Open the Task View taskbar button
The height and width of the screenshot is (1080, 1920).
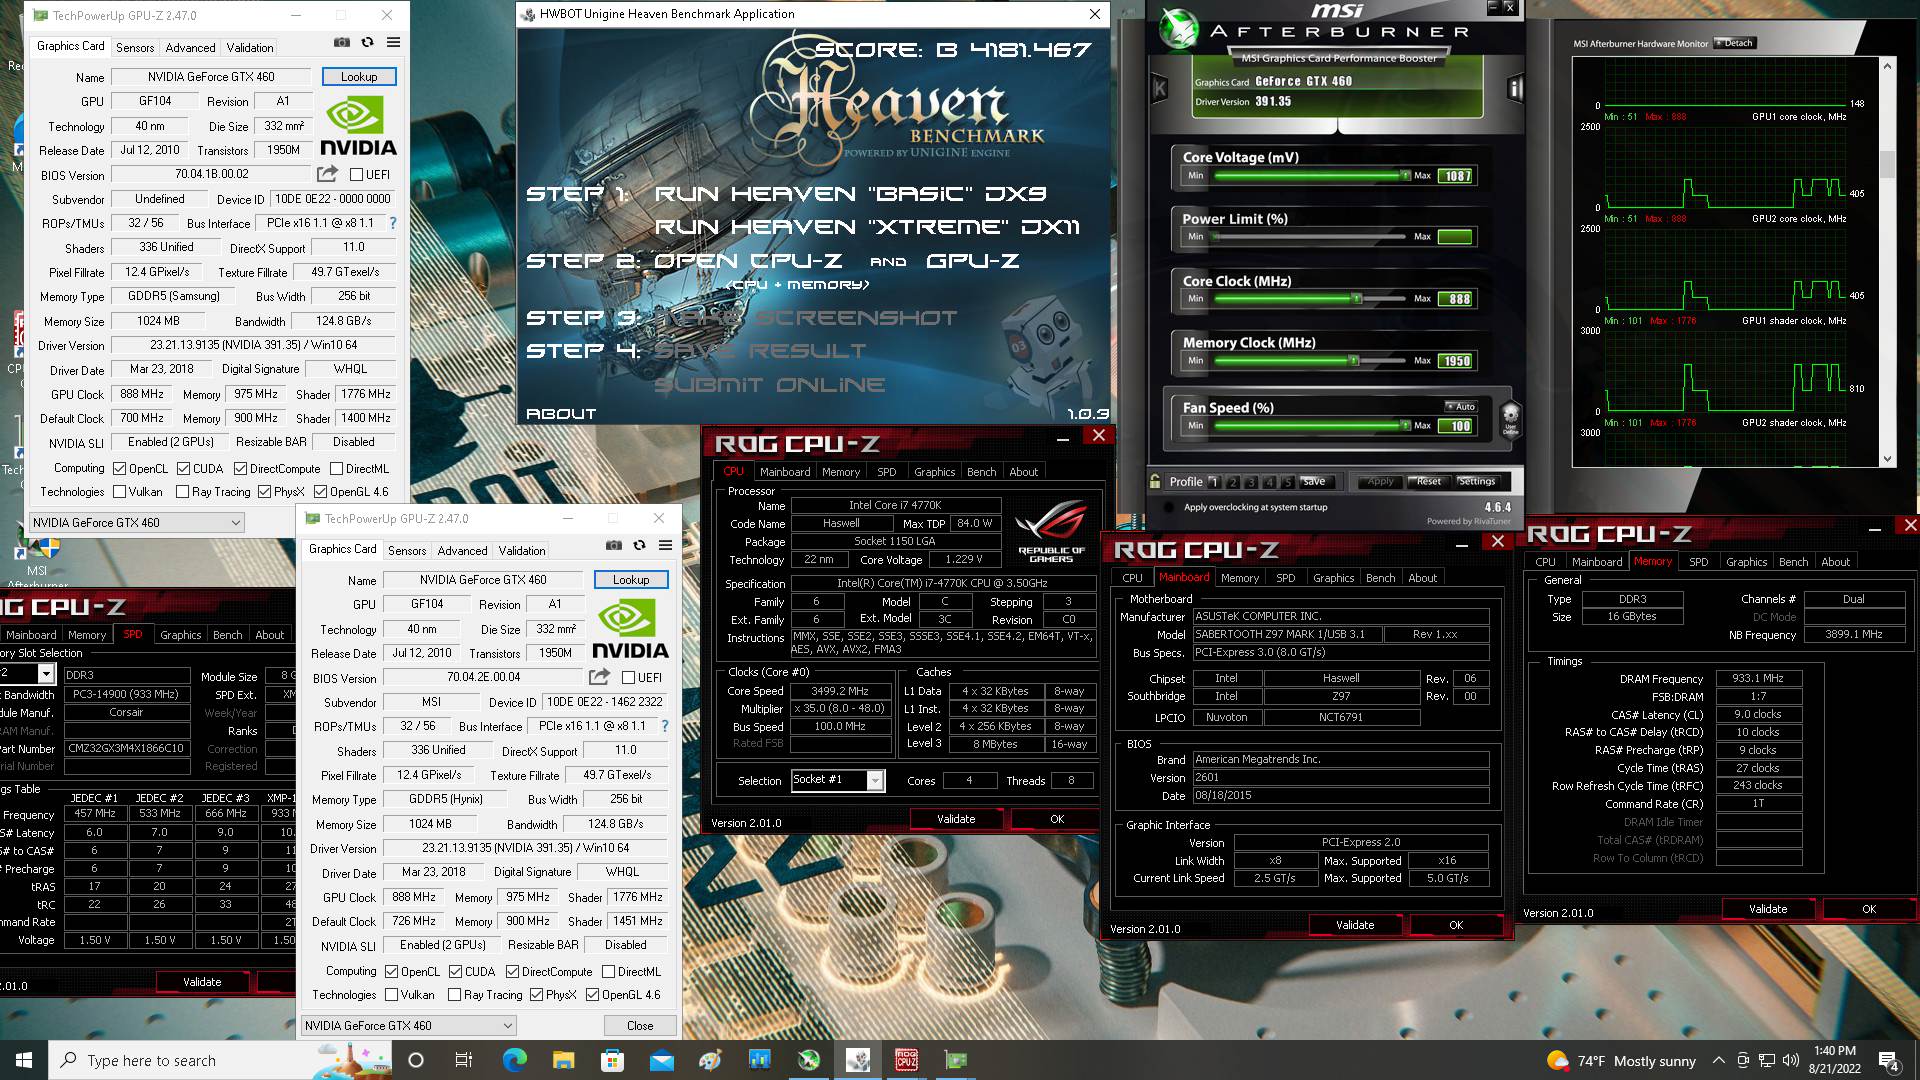point(463,1060)
